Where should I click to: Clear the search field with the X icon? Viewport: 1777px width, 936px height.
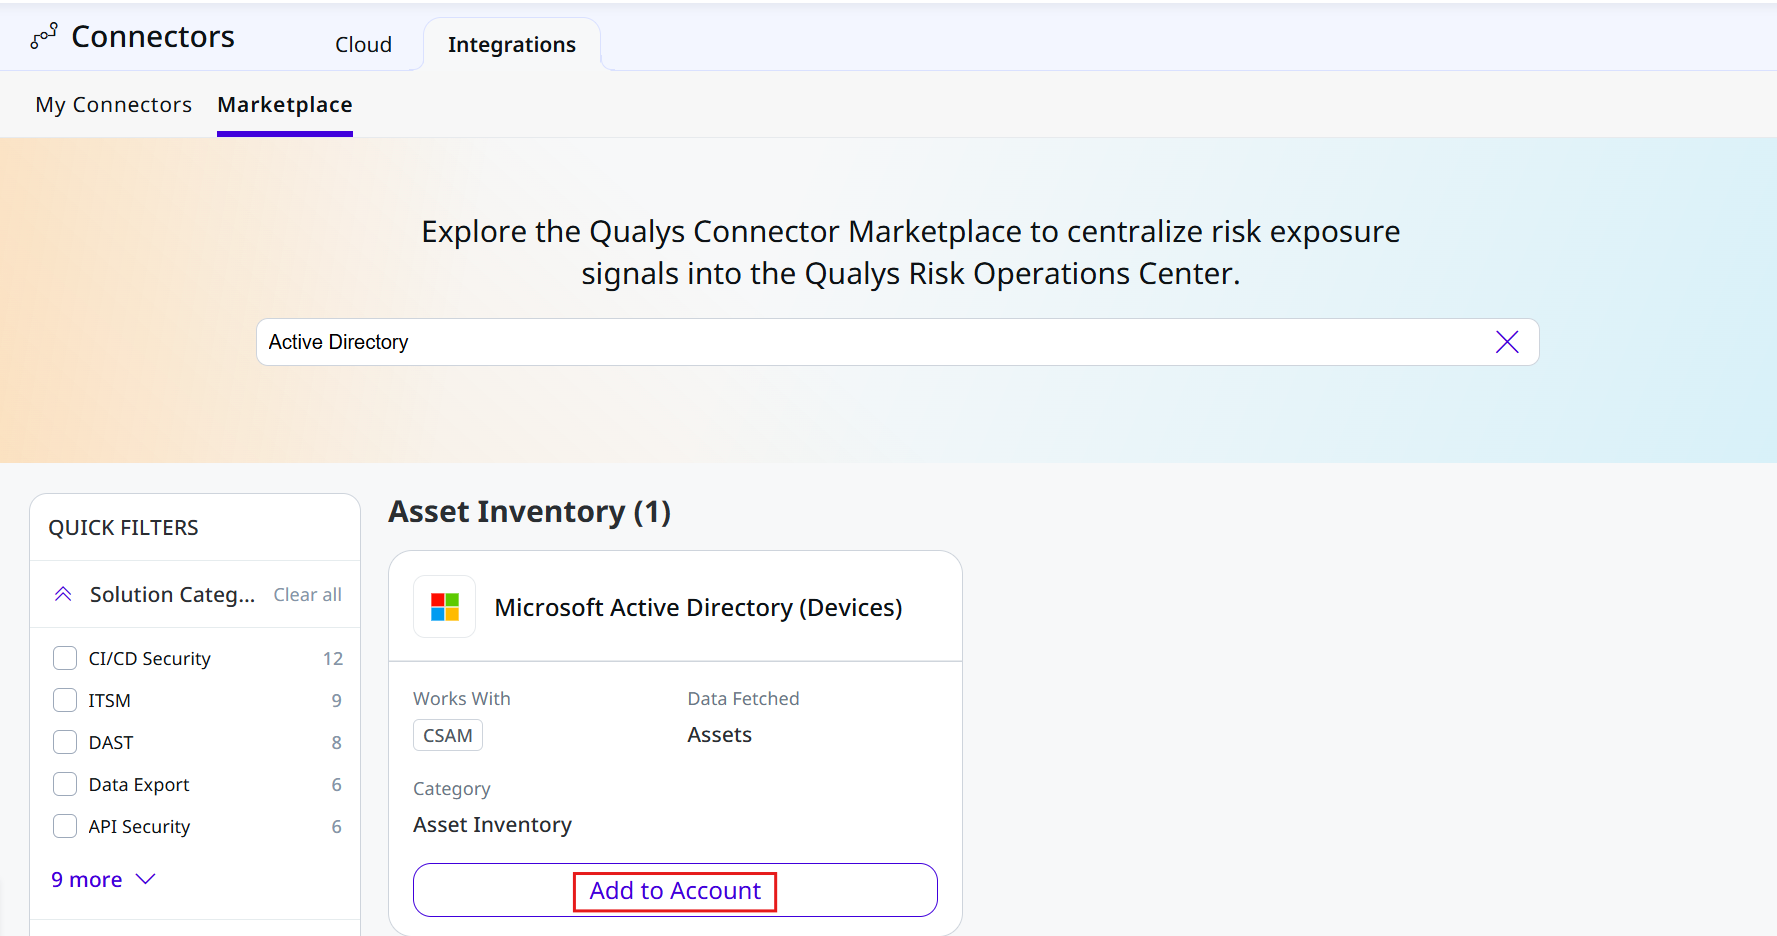(x=1507, y=342)
